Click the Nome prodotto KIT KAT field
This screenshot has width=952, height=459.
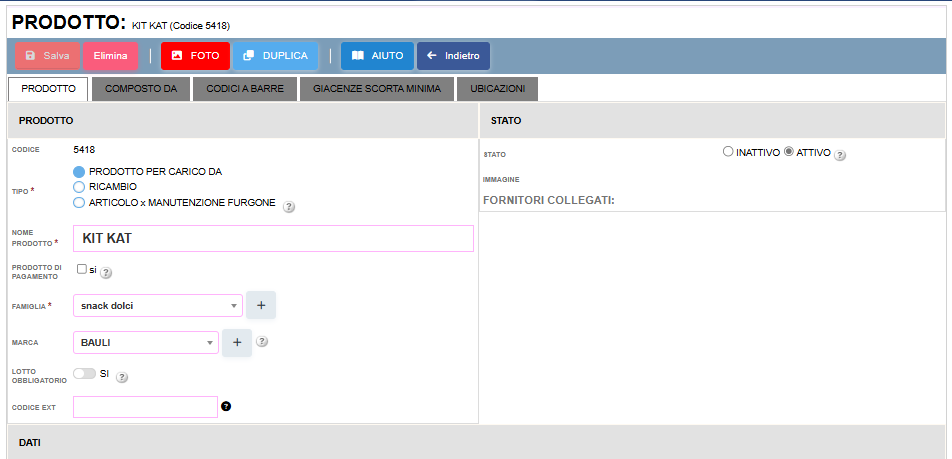tap(273, 239)
